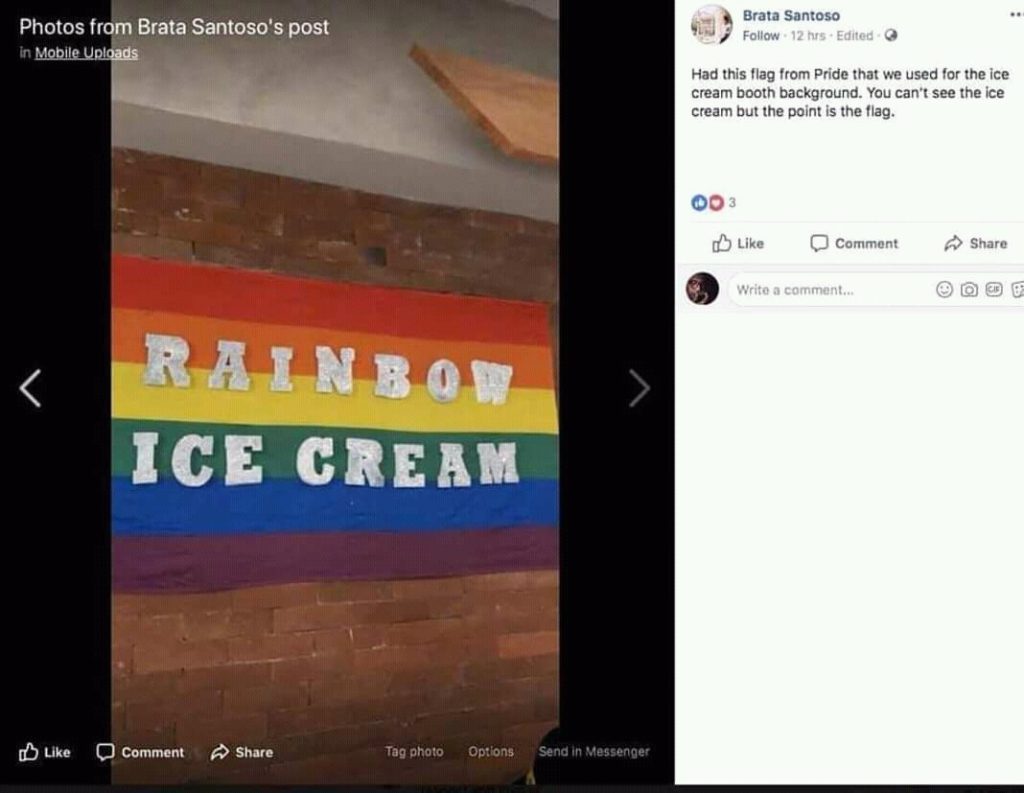Comment on post in right panel
Screen dimensions: 1024x793
click(854, 243)
